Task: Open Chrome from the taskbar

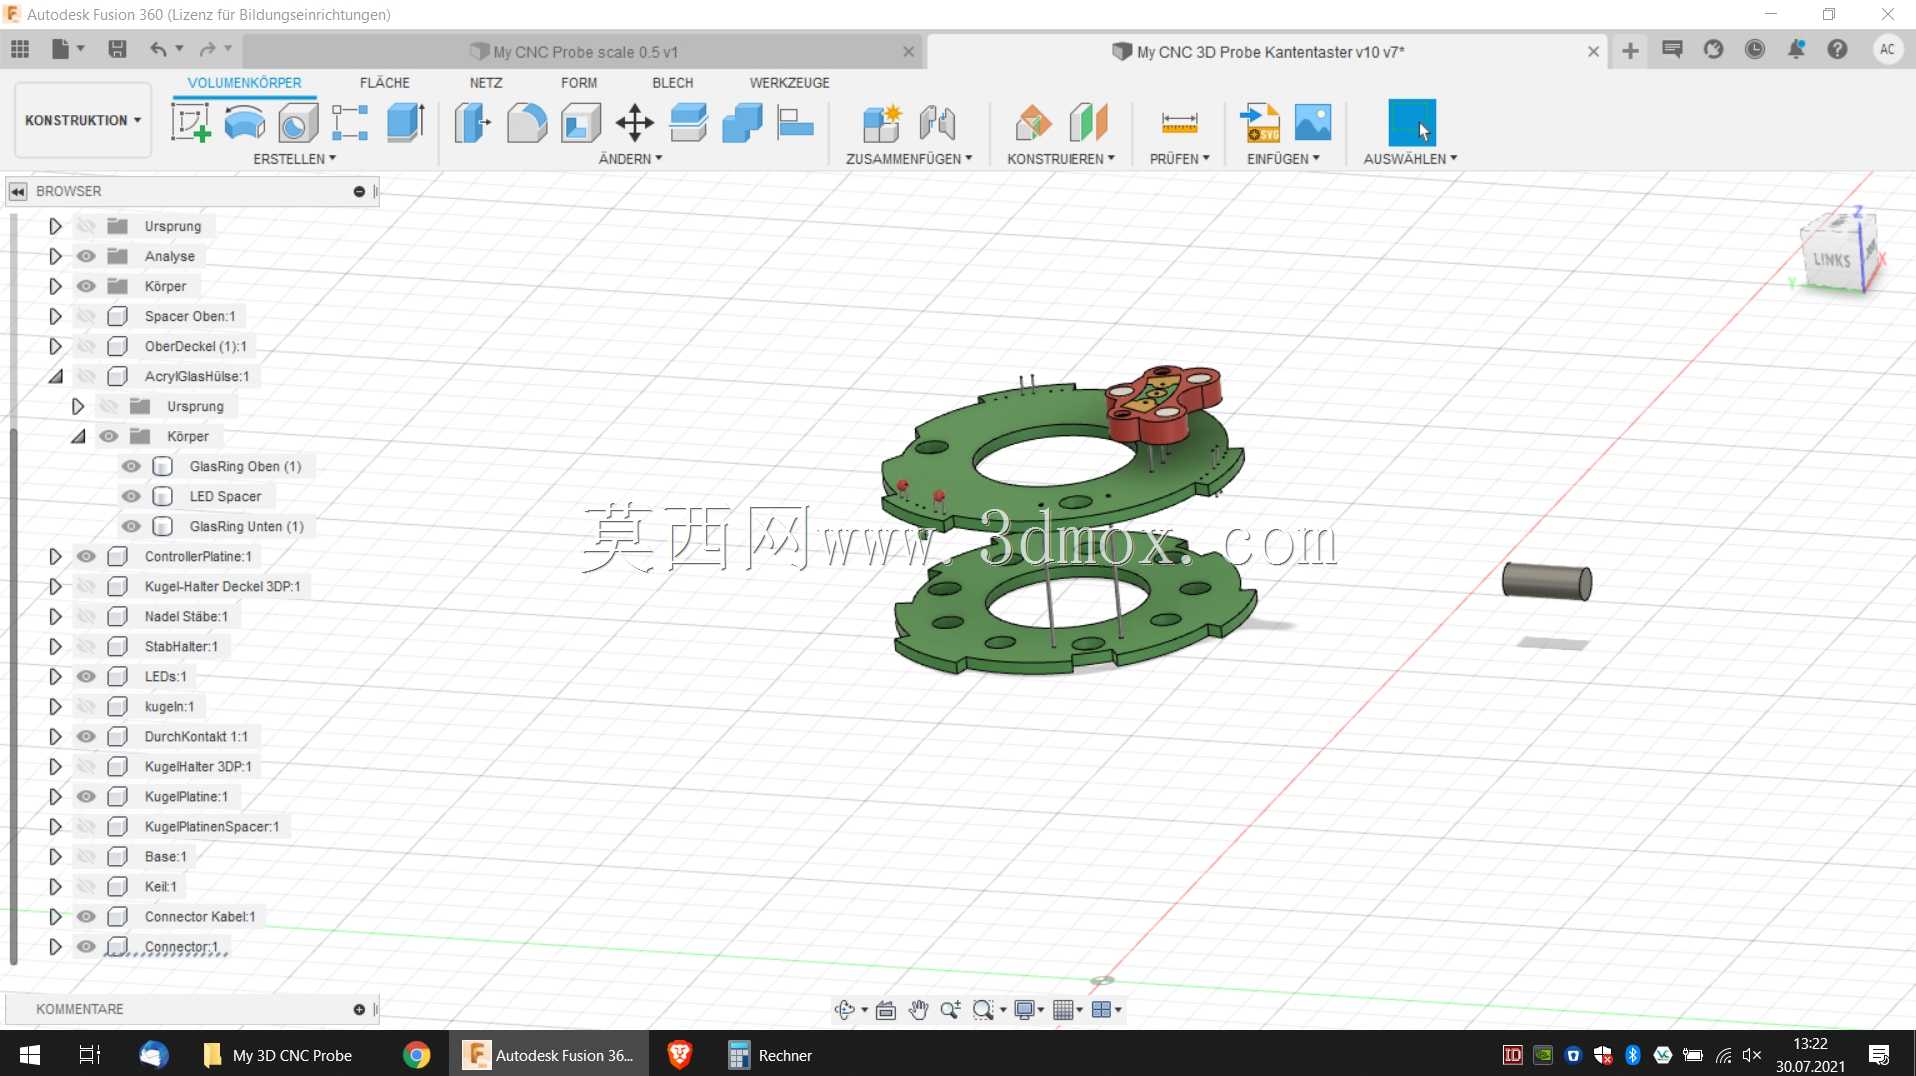Action: pyautogui.click(x=416, y=1055)
